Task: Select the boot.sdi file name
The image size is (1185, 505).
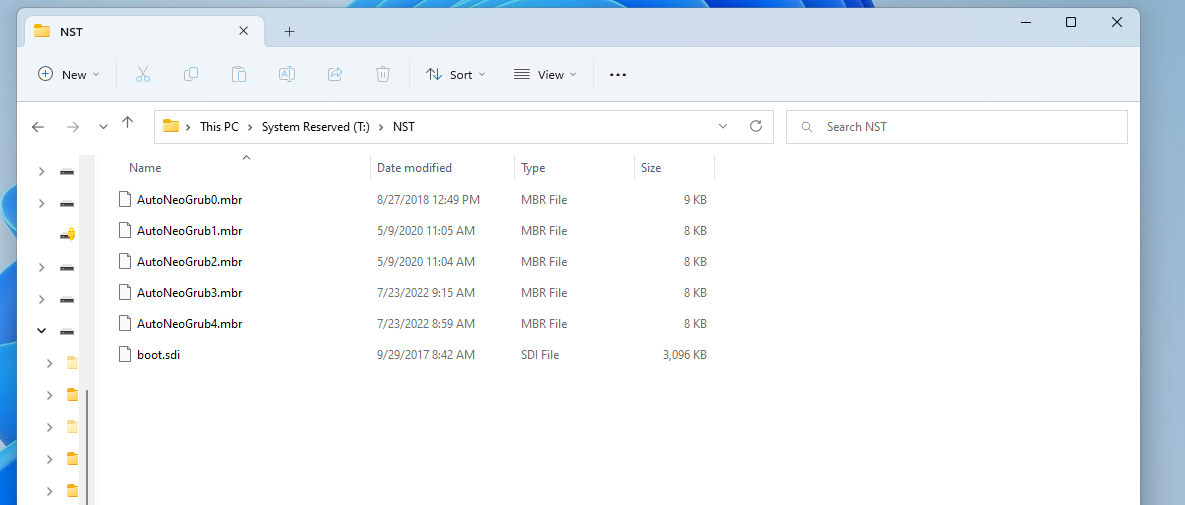Action: [x=159, y=354]
